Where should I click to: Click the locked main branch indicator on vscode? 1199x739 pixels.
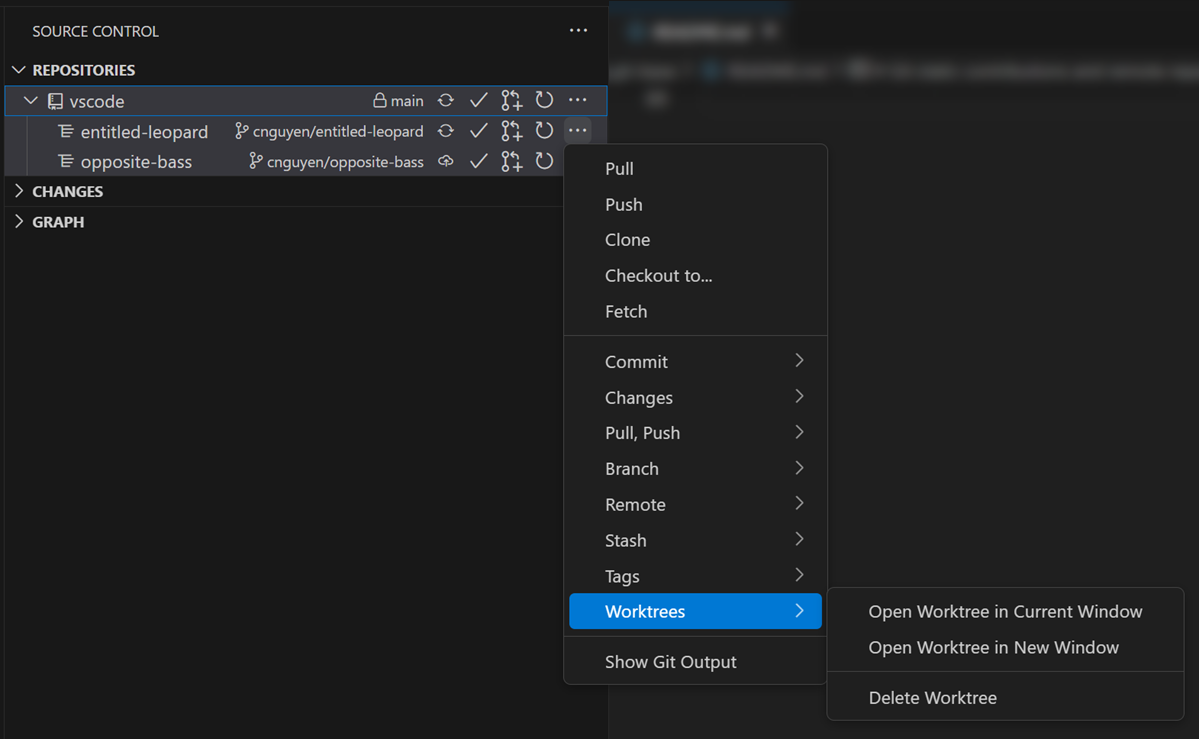tap(398, 100)
